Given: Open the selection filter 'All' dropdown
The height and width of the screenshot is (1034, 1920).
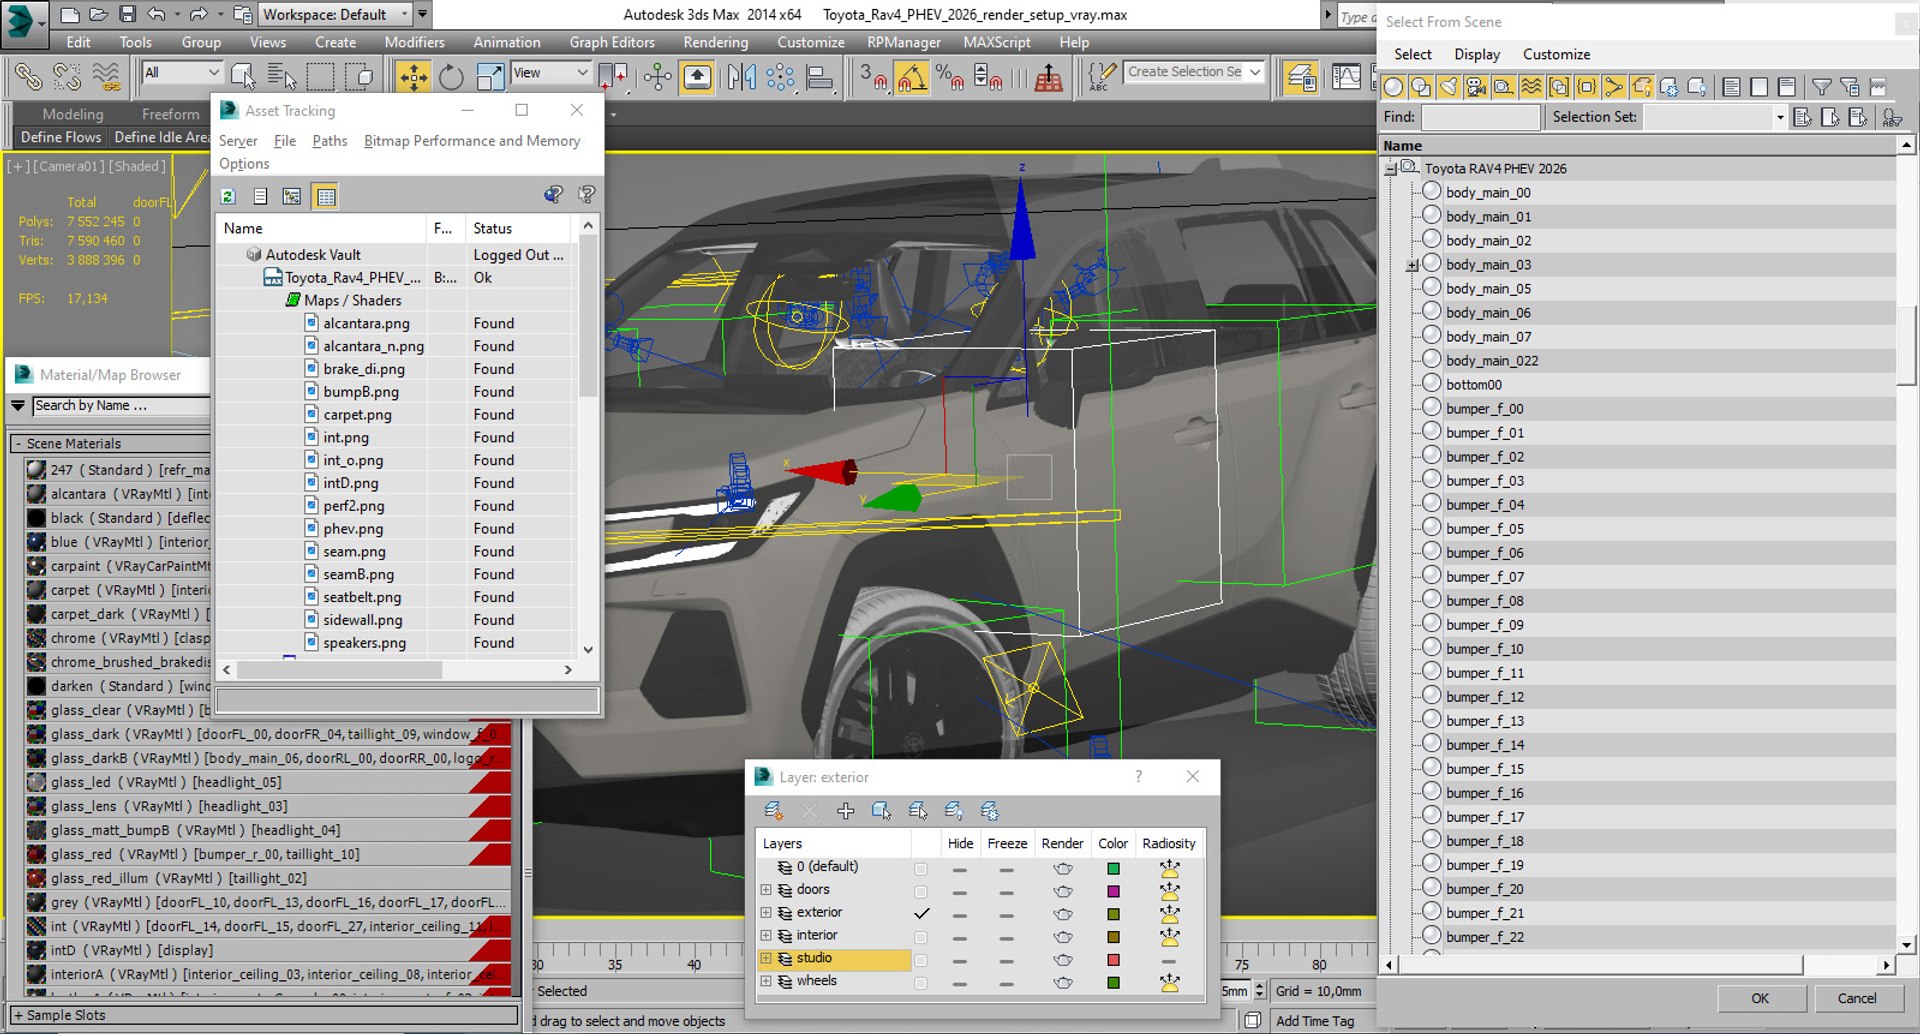Looking at the screenshot, I should click(x=182, y=73).
